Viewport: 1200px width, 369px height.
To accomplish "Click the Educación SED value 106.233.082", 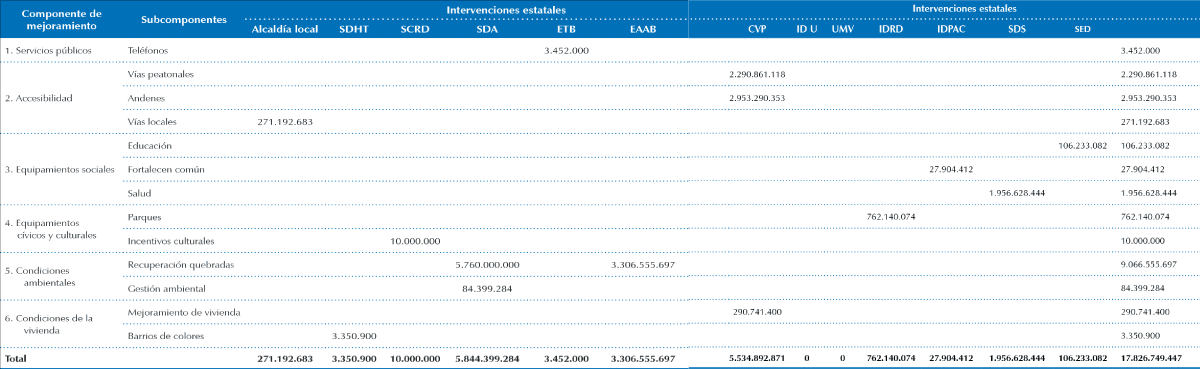I will (1082, 145).
